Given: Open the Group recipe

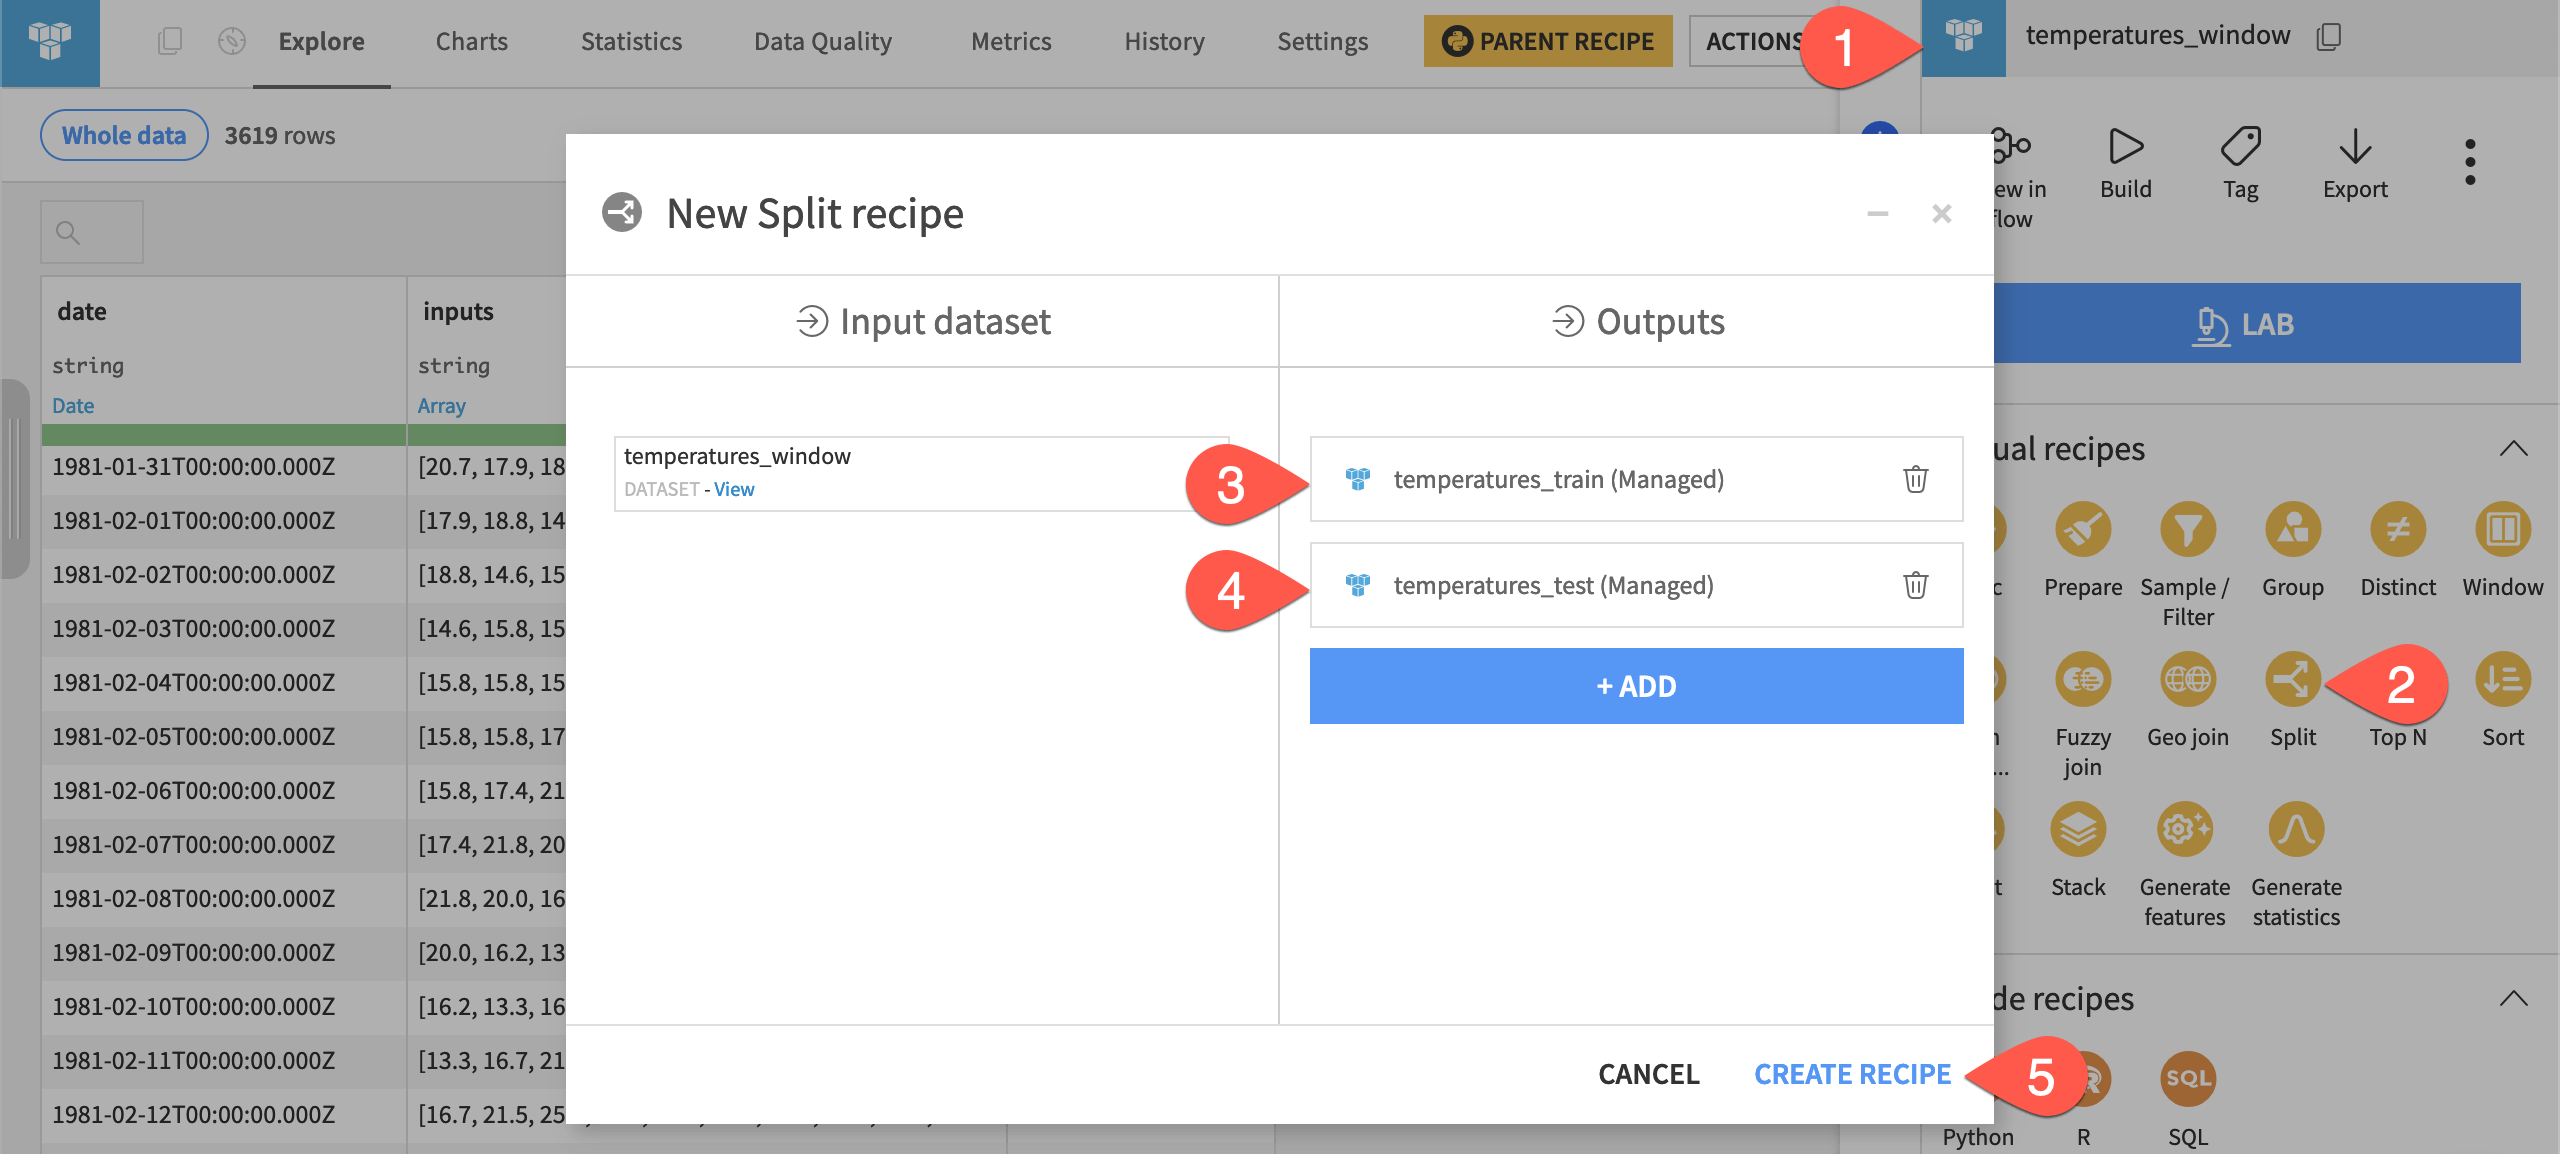Looking at the screenshot, I should tap(2292, 529).
